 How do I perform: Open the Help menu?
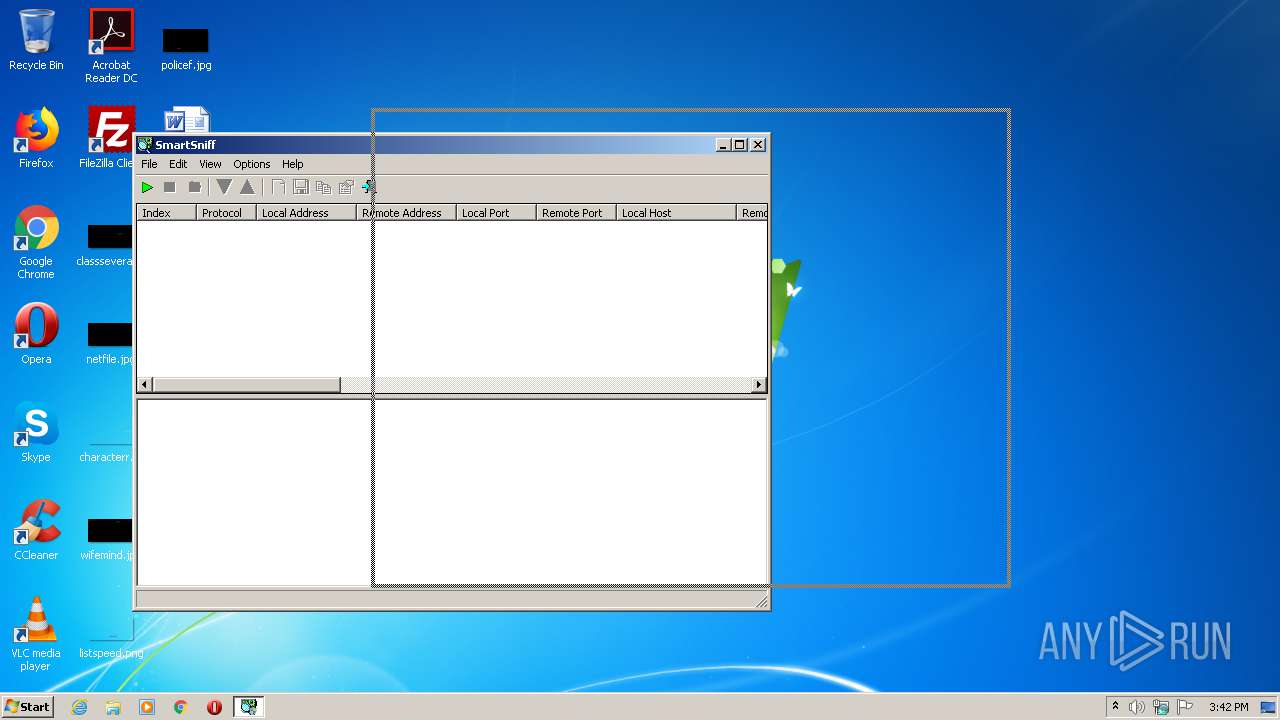(x=293, y=164)
